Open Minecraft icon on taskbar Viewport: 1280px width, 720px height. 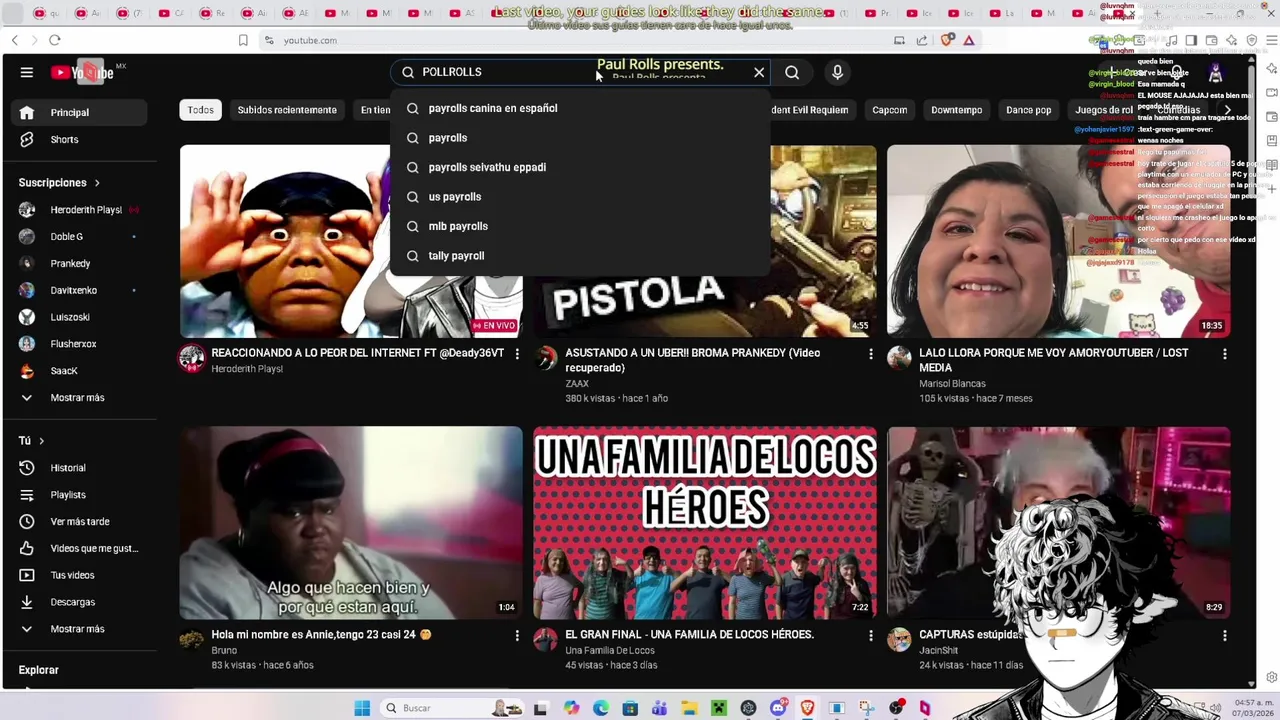[718, 708]
